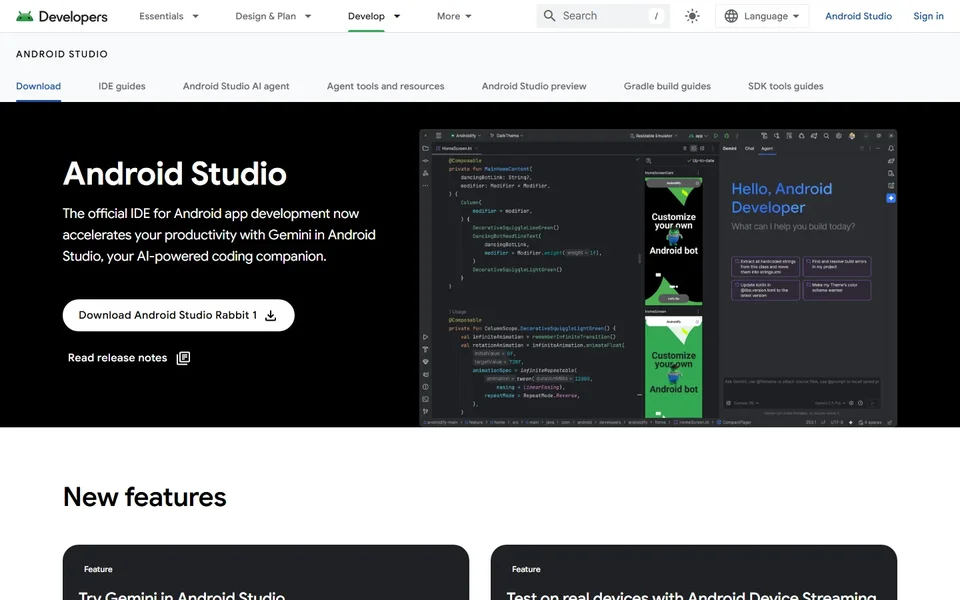Viewport: 960px width, 600px height.
Task: Open the Gradle build guides tab
Action: [667, 86]
